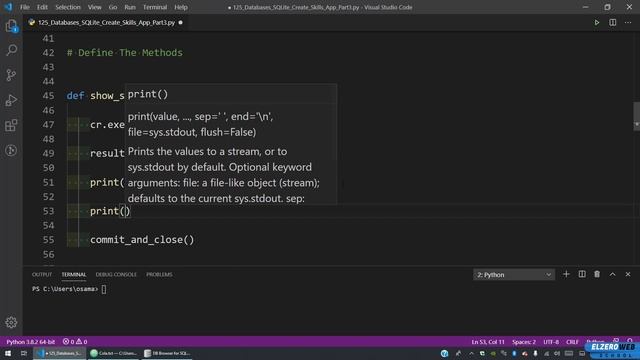This screenshot has width=640, height=360.
Task: Open the Run and Debug view
Action: point(11,100)
